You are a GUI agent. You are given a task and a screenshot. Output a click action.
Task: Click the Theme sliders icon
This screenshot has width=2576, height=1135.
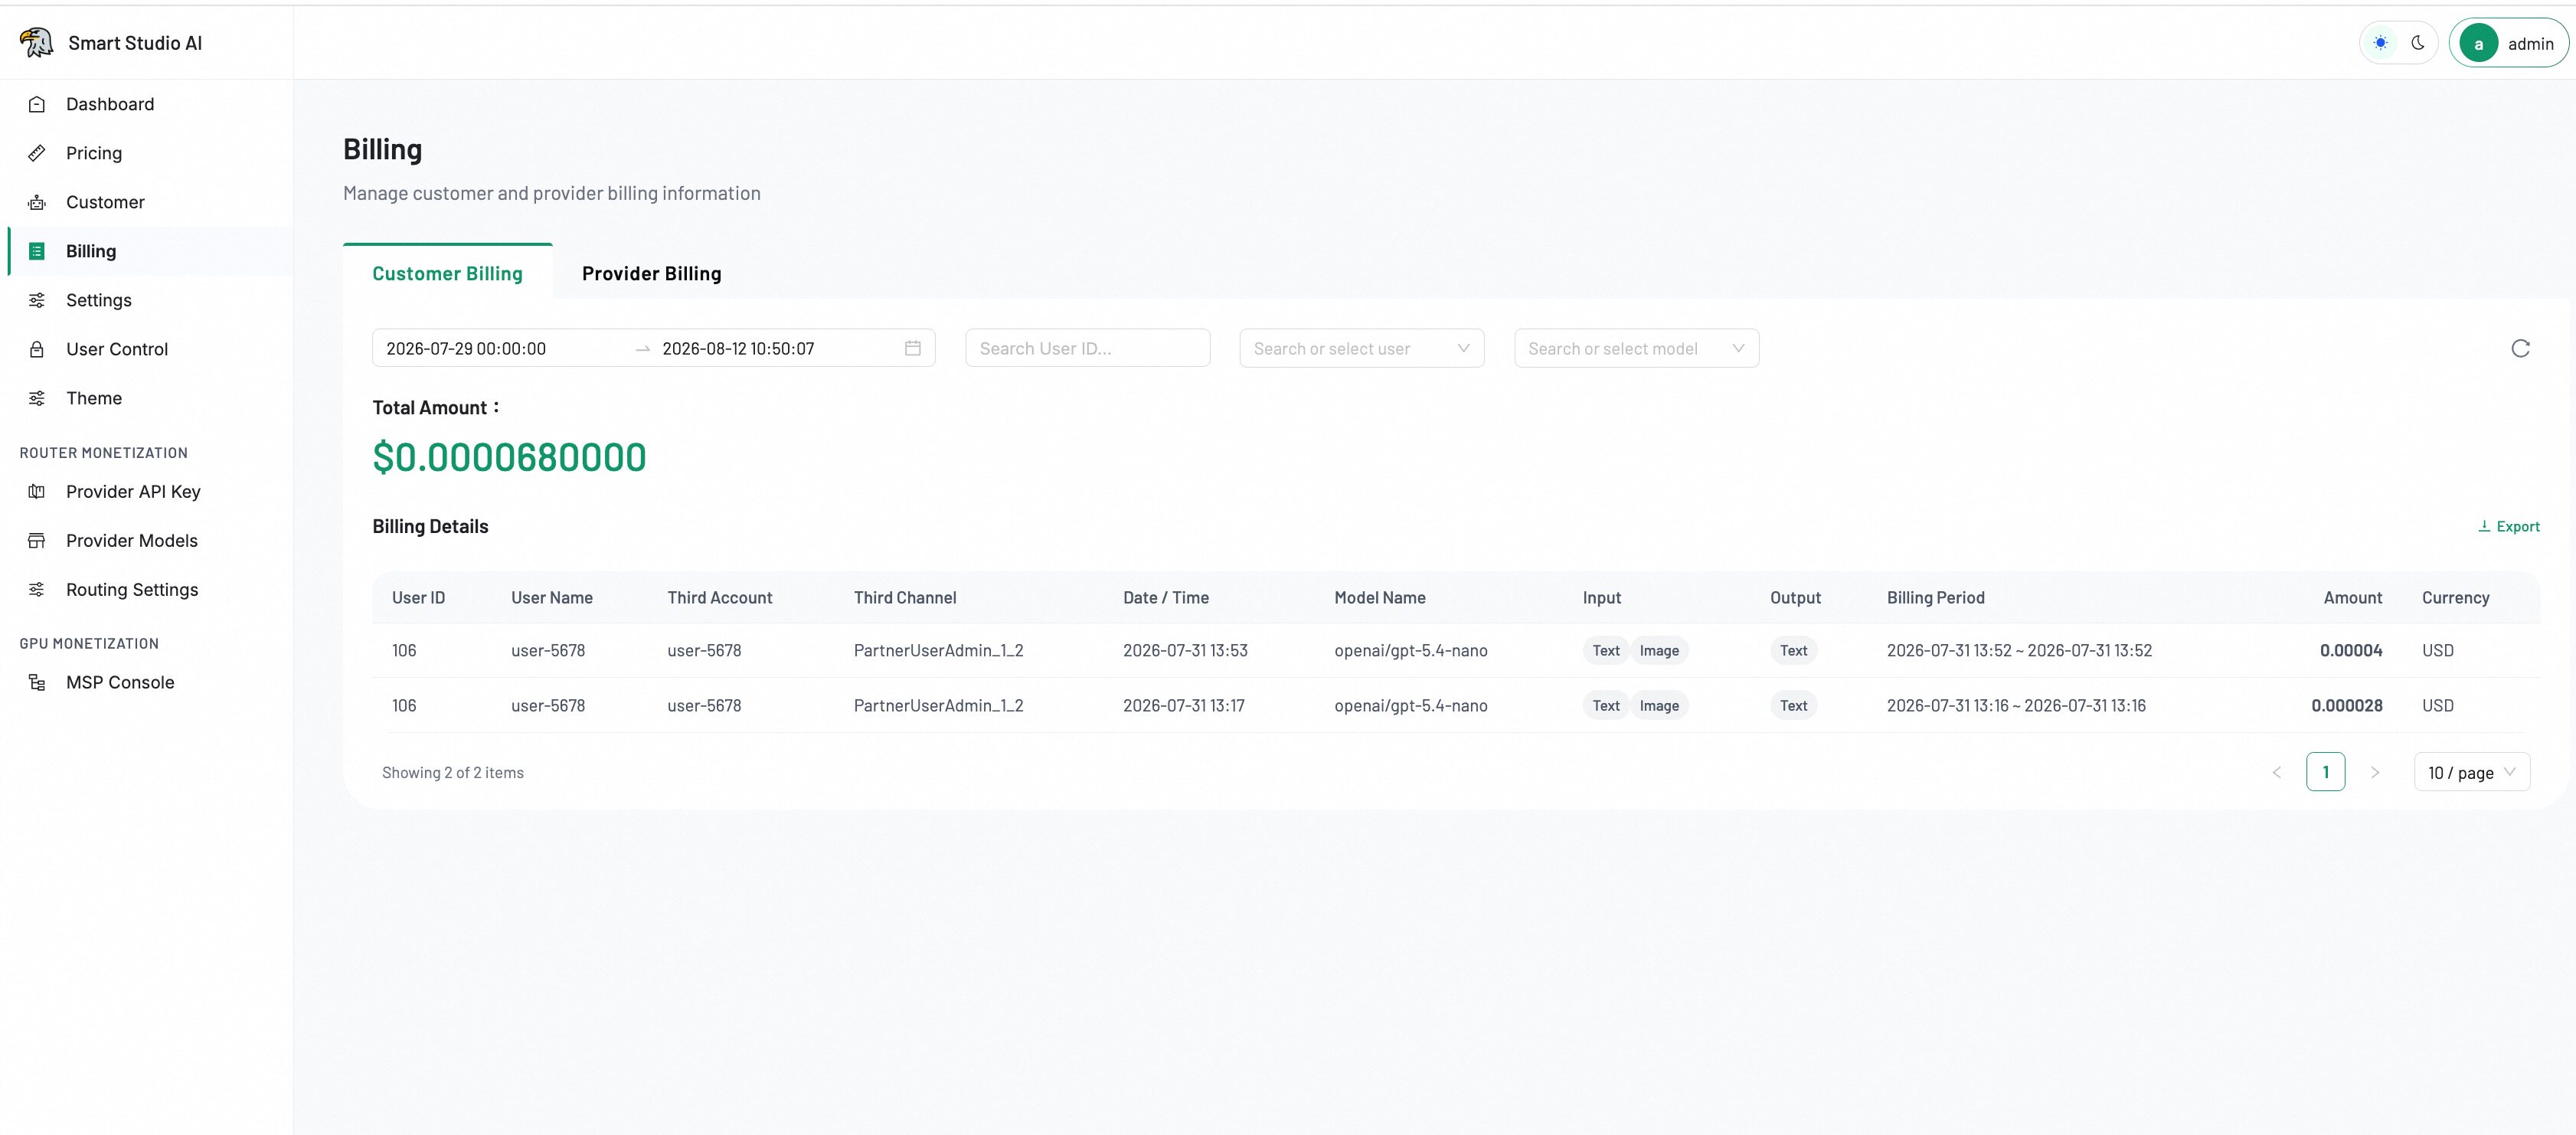point(37,398)
